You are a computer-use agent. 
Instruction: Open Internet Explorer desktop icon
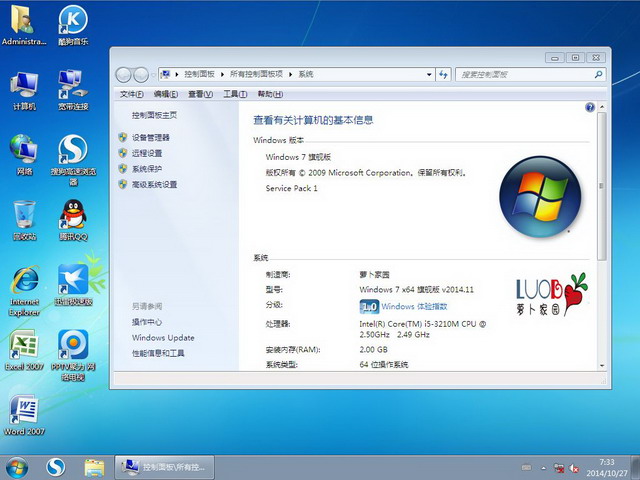point(24,291)
